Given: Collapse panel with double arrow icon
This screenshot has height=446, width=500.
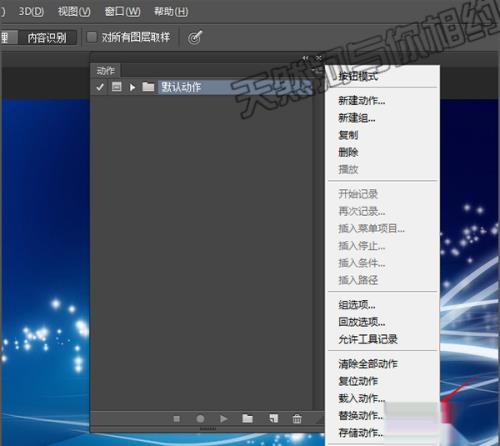Looking at the screenshot, I should point(305,58).
